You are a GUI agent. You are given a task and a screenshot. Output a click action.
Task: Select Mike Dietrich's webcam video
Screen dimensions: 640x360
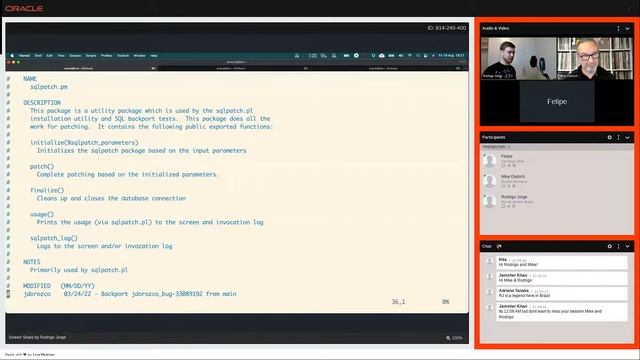[595, 58]
